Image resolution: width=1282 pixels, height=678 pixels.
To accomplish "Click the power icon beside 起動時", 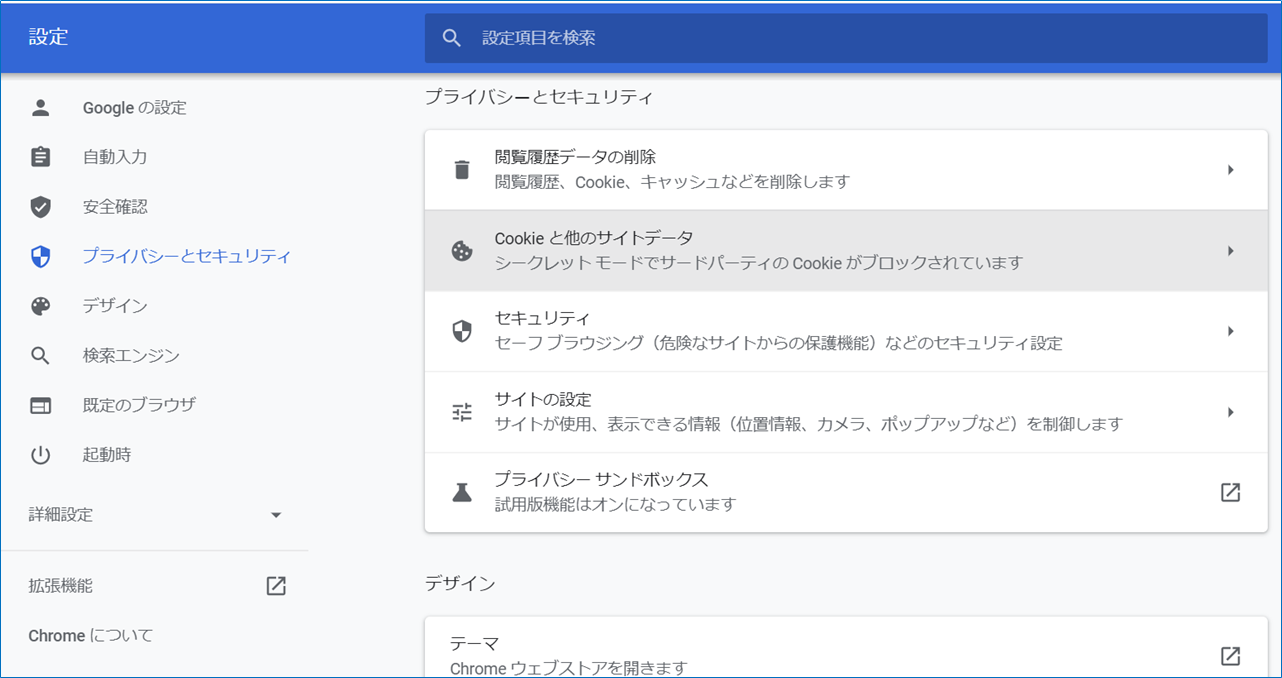I will click(40, 455).
